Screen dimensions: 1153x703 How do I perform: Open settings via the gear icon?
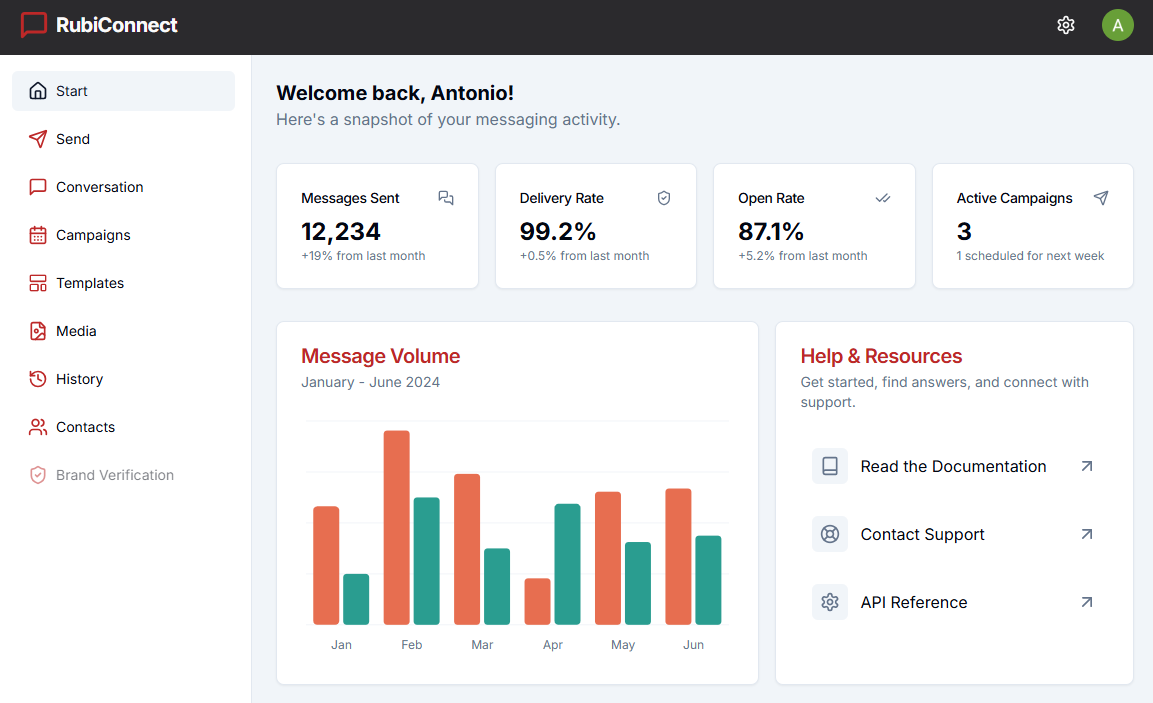click(x=1065, y=25)
